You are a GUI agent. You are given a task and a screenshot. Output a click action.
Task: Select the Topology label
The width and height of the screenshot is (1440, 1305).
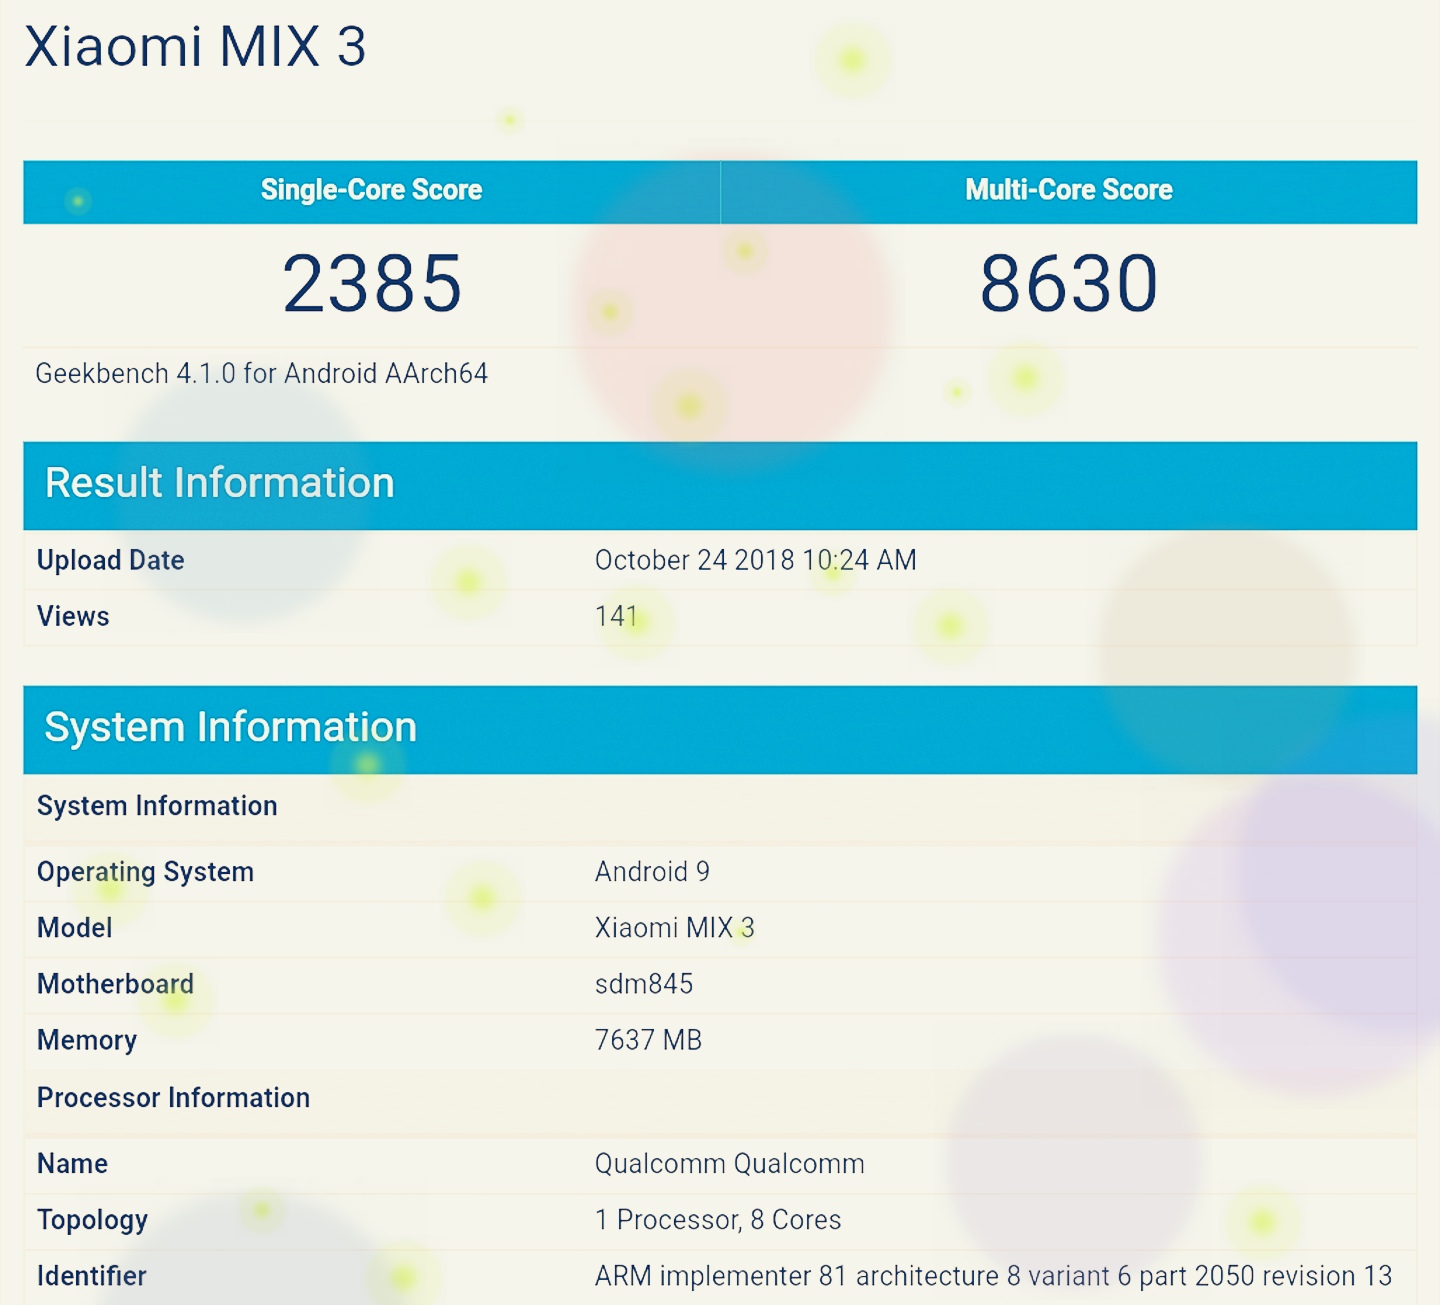coord(92,1221)
